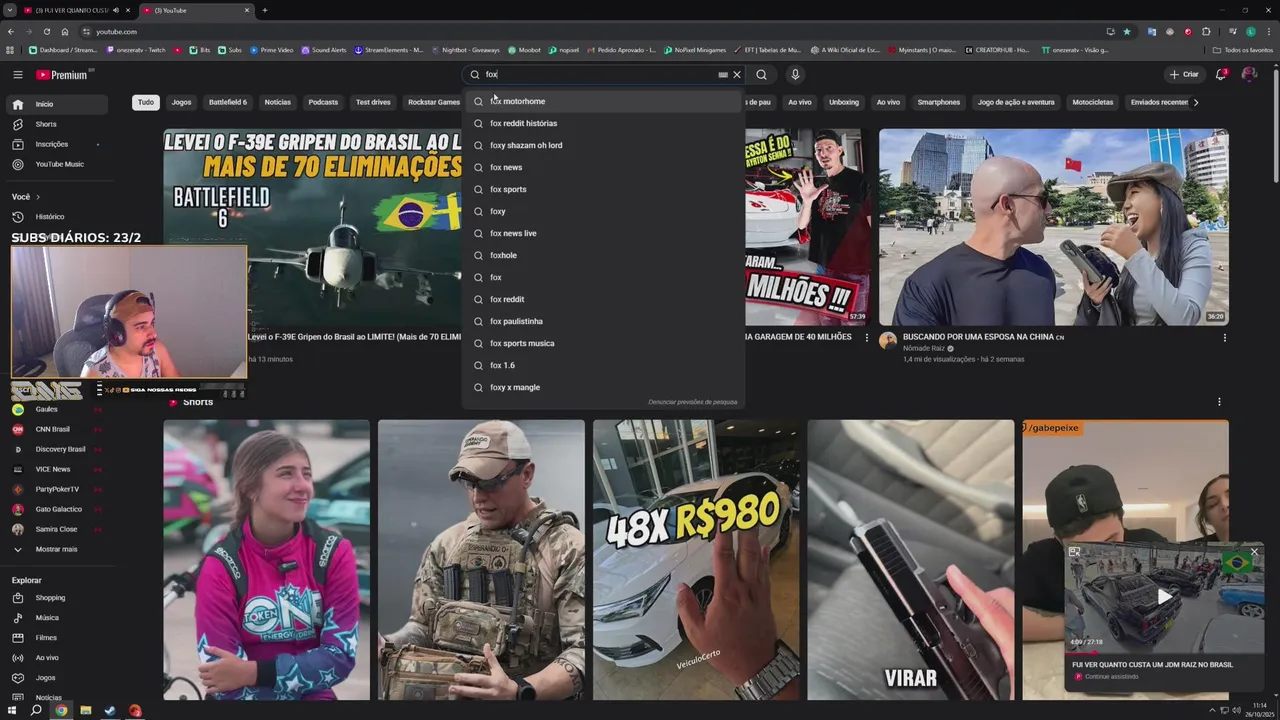
Task: Open the Criar create button
Action: [1184, 74]
